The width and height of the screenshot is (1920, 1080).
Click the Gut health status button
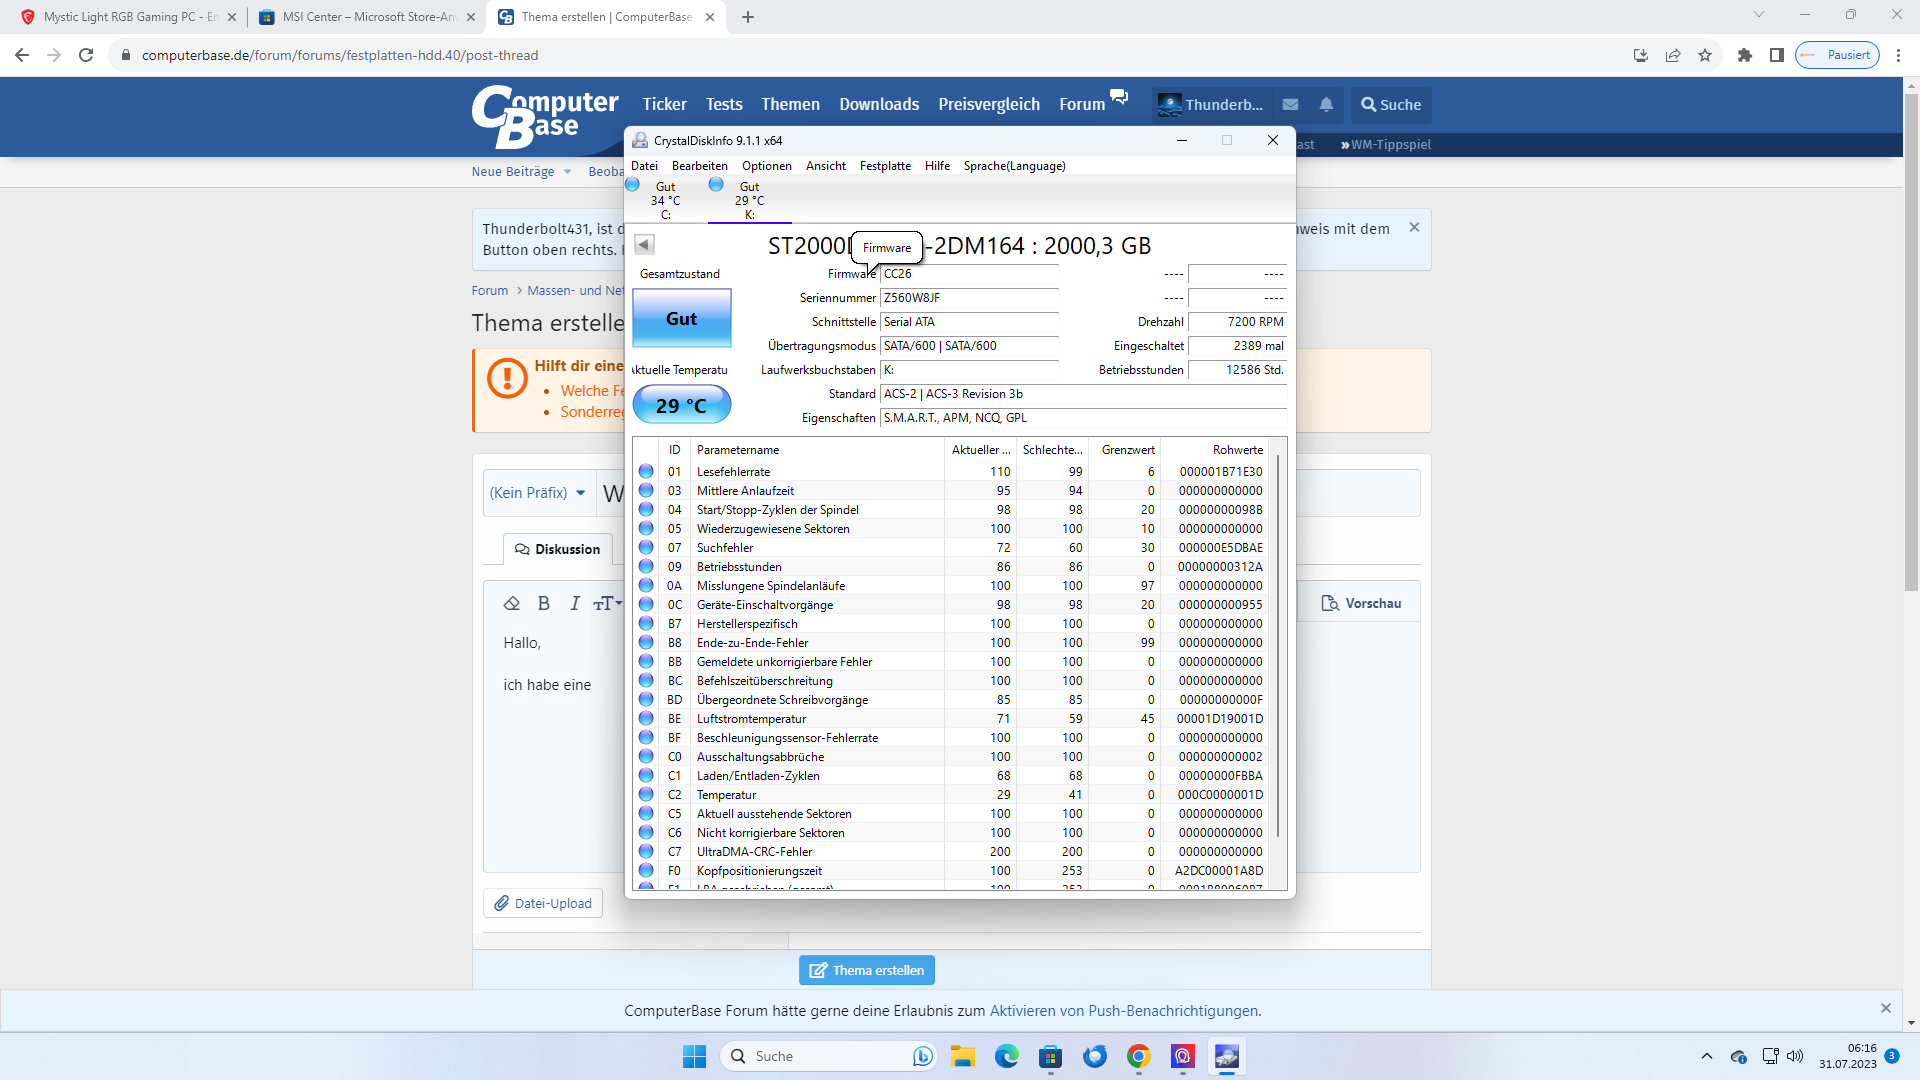[x=682, y=318]
